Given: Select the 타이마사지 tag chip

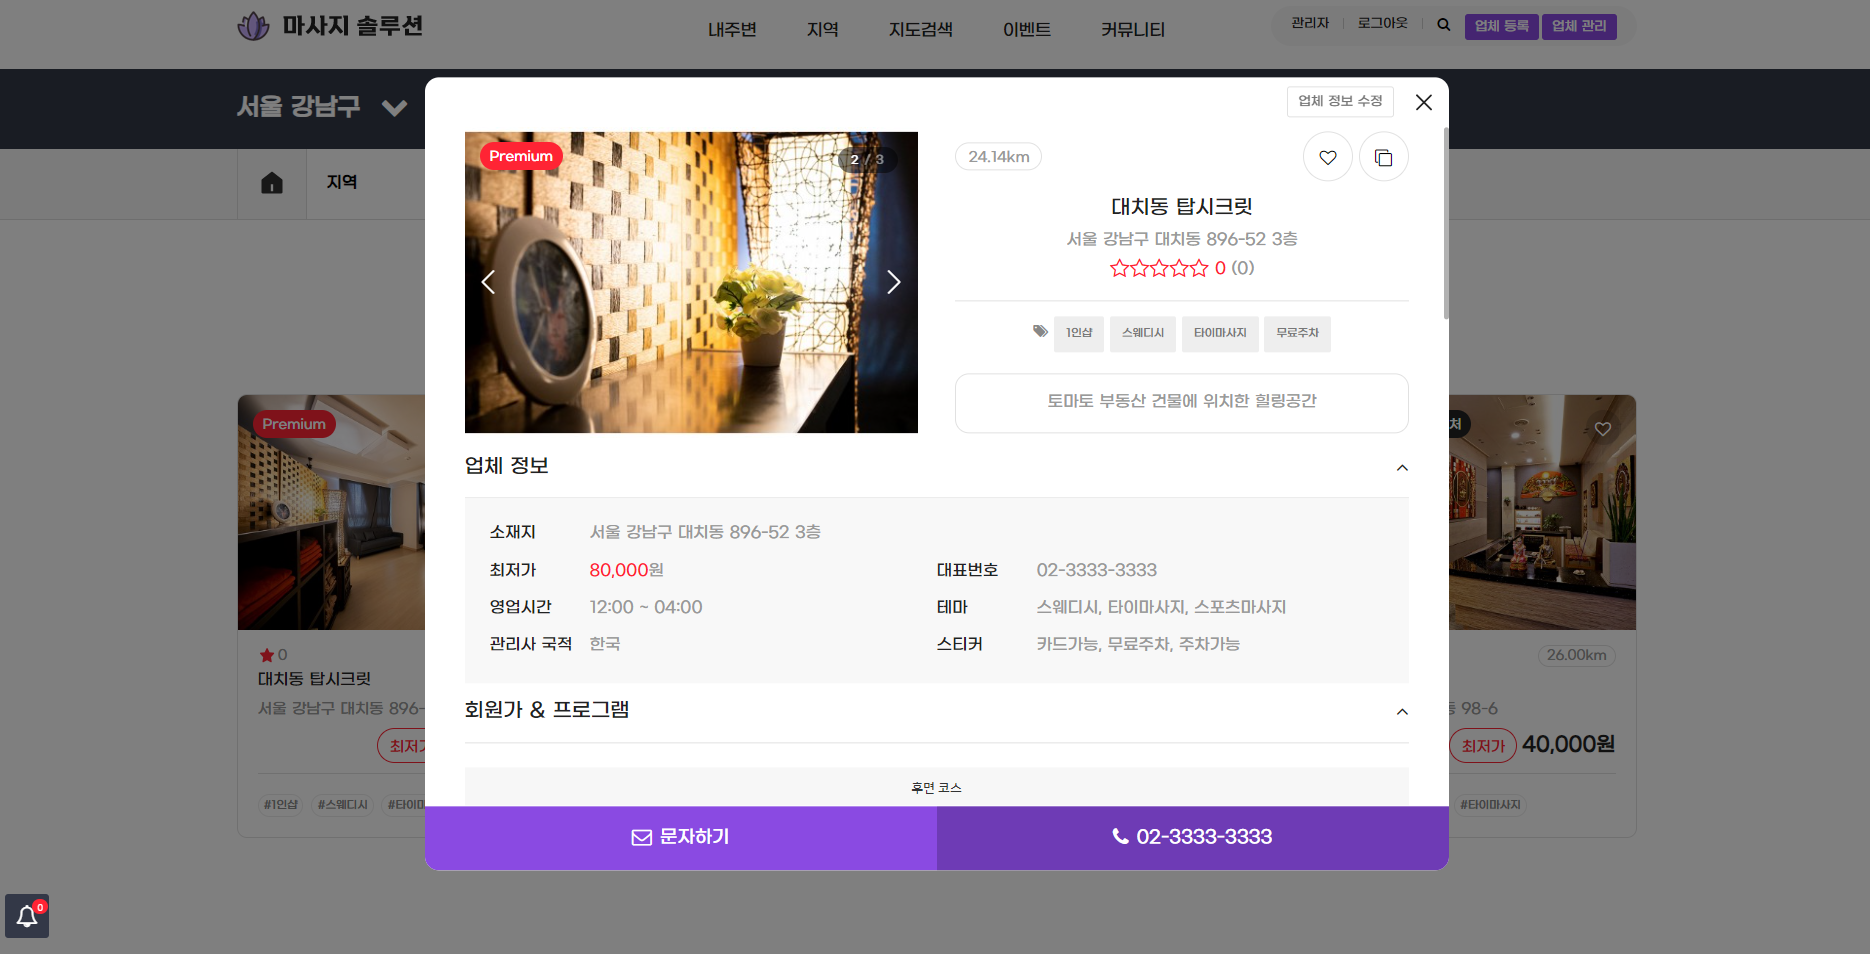Looking at the screenshot, I should coord(1219,333).
